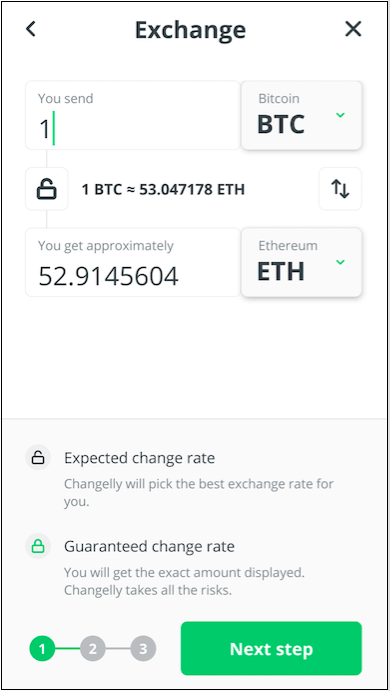Viewport: 390px width, 691px height.
Task: Click the green chevron beside ETH
Action: click(x=340, y=262)
